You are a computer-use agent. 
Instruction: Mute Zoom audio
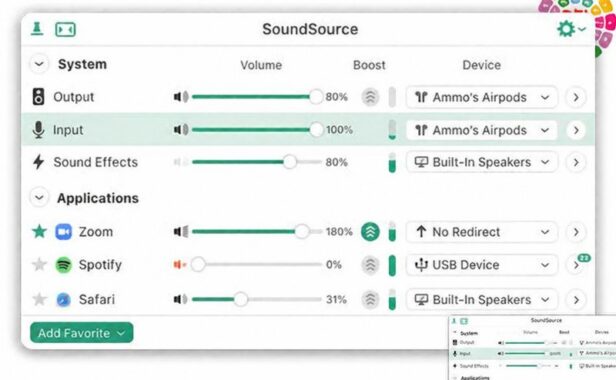[181, 232]
